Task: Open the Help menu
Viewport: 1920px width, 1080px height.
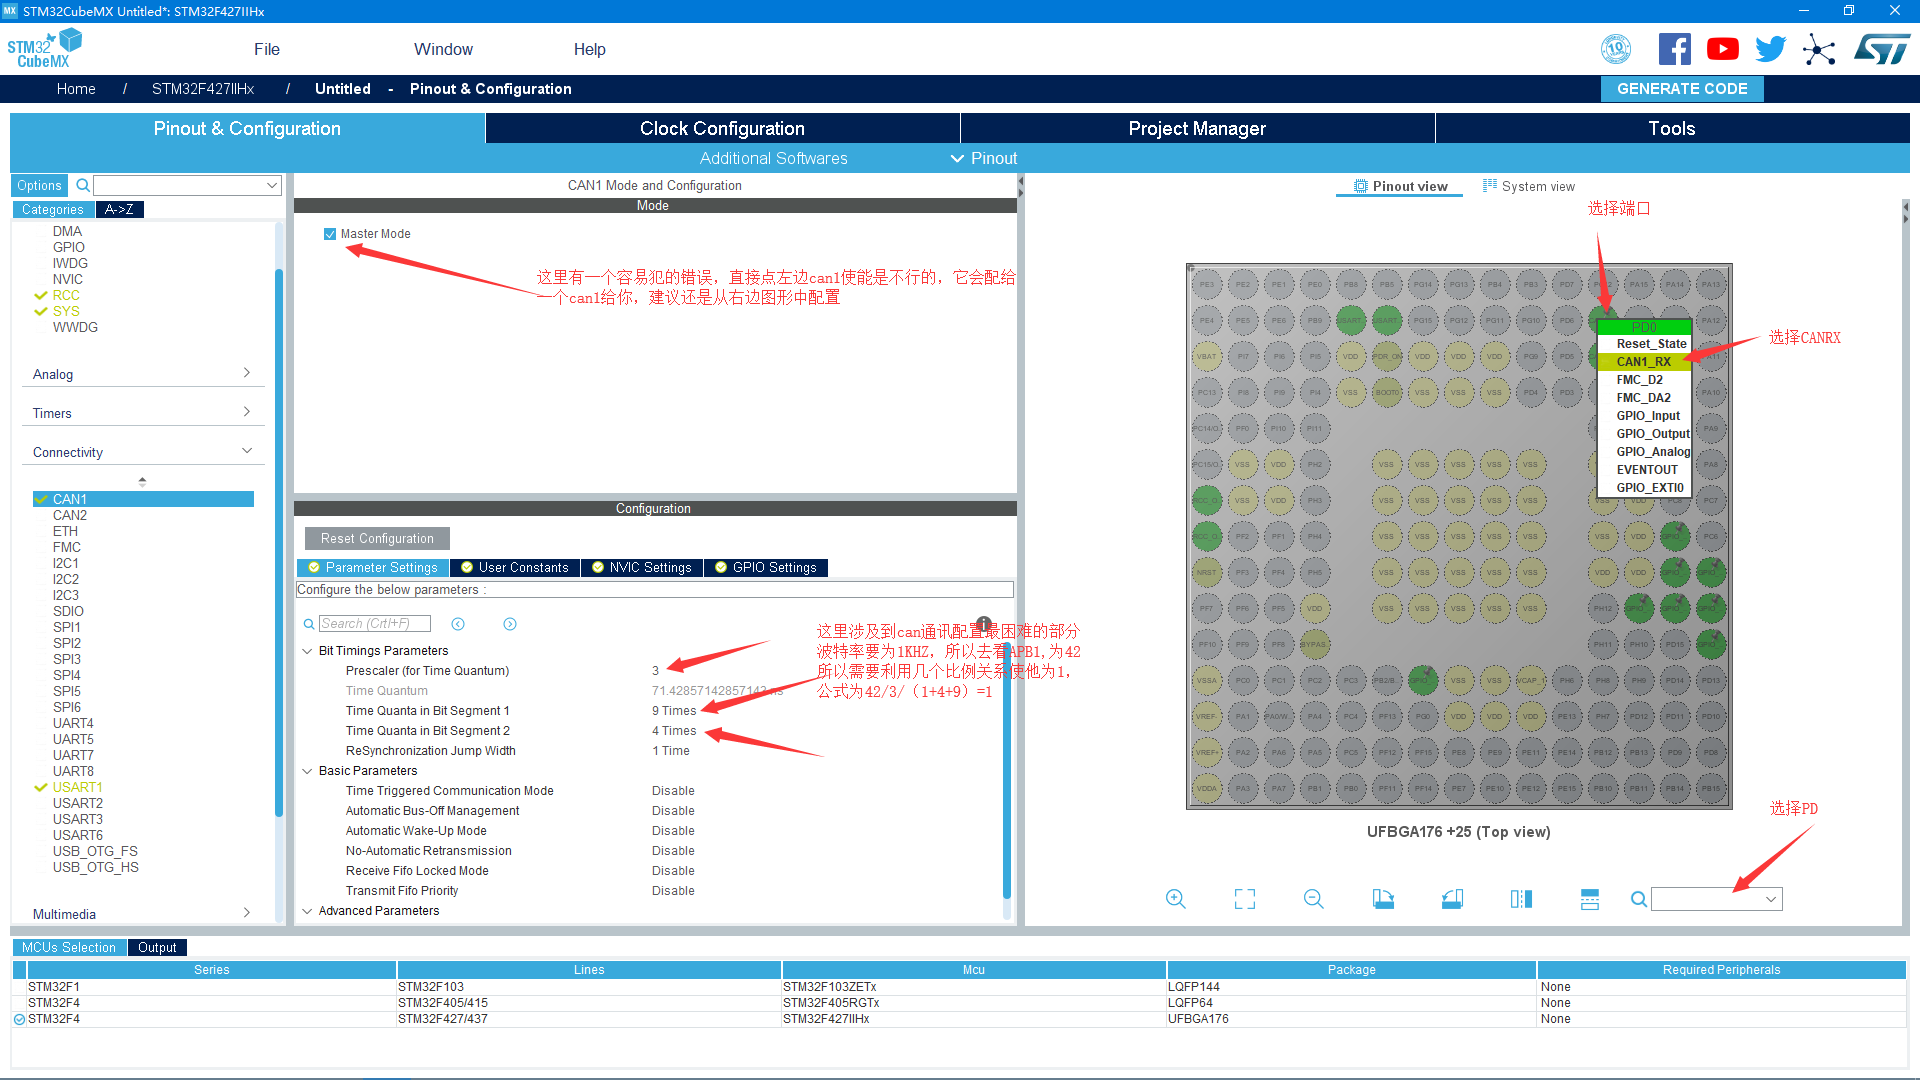Action: 589,49
